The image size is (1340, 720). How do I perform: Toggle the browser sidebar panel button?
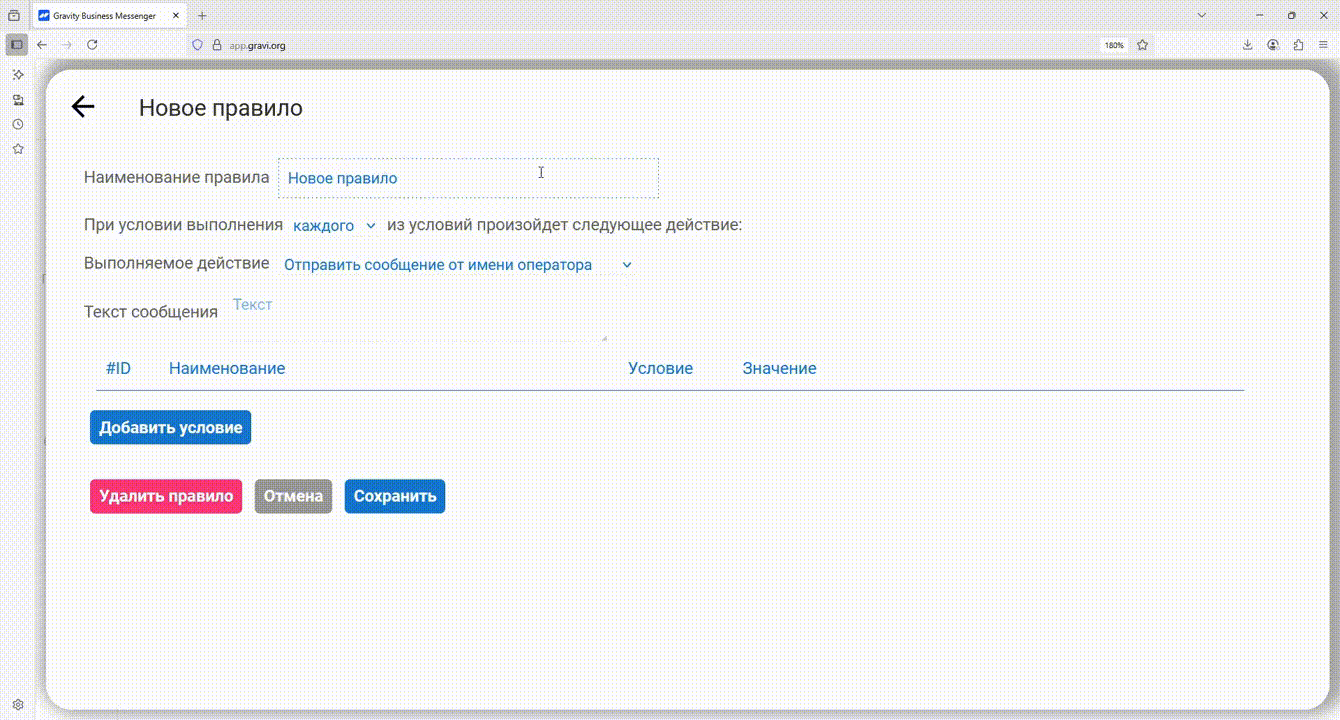[17, 45]
